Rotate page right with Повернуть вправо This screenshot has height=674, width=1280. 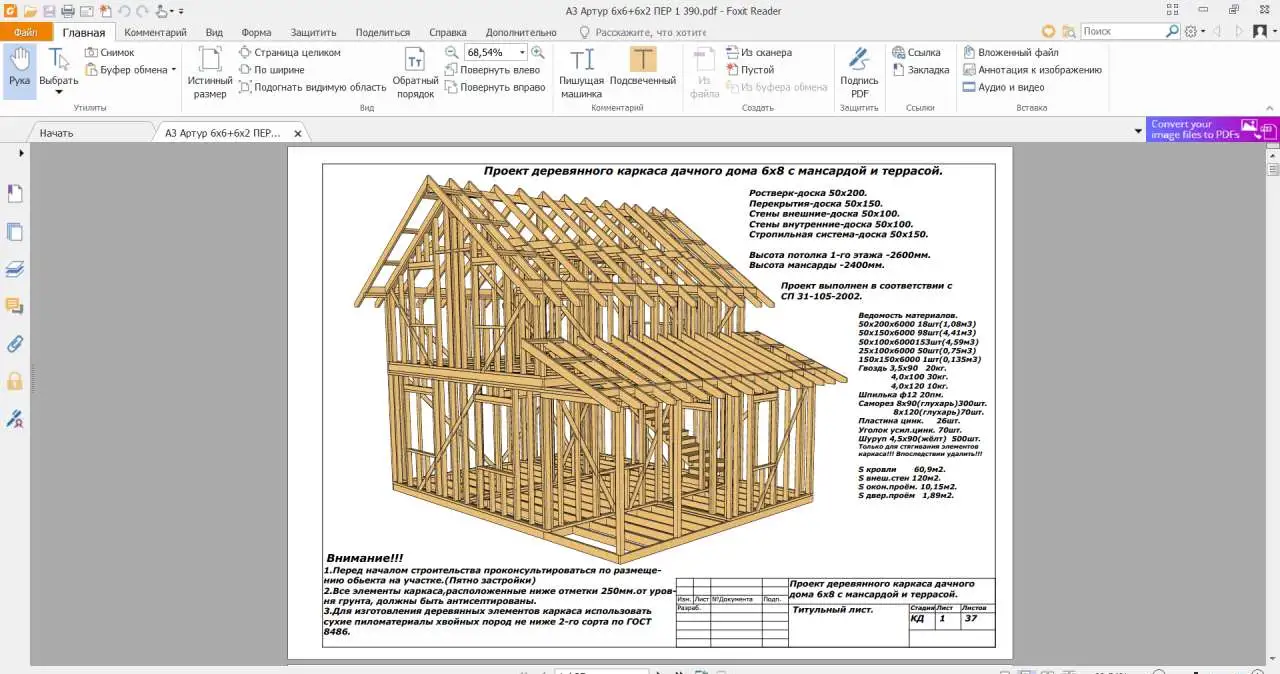pyautogui.click(x=496, y=87)
